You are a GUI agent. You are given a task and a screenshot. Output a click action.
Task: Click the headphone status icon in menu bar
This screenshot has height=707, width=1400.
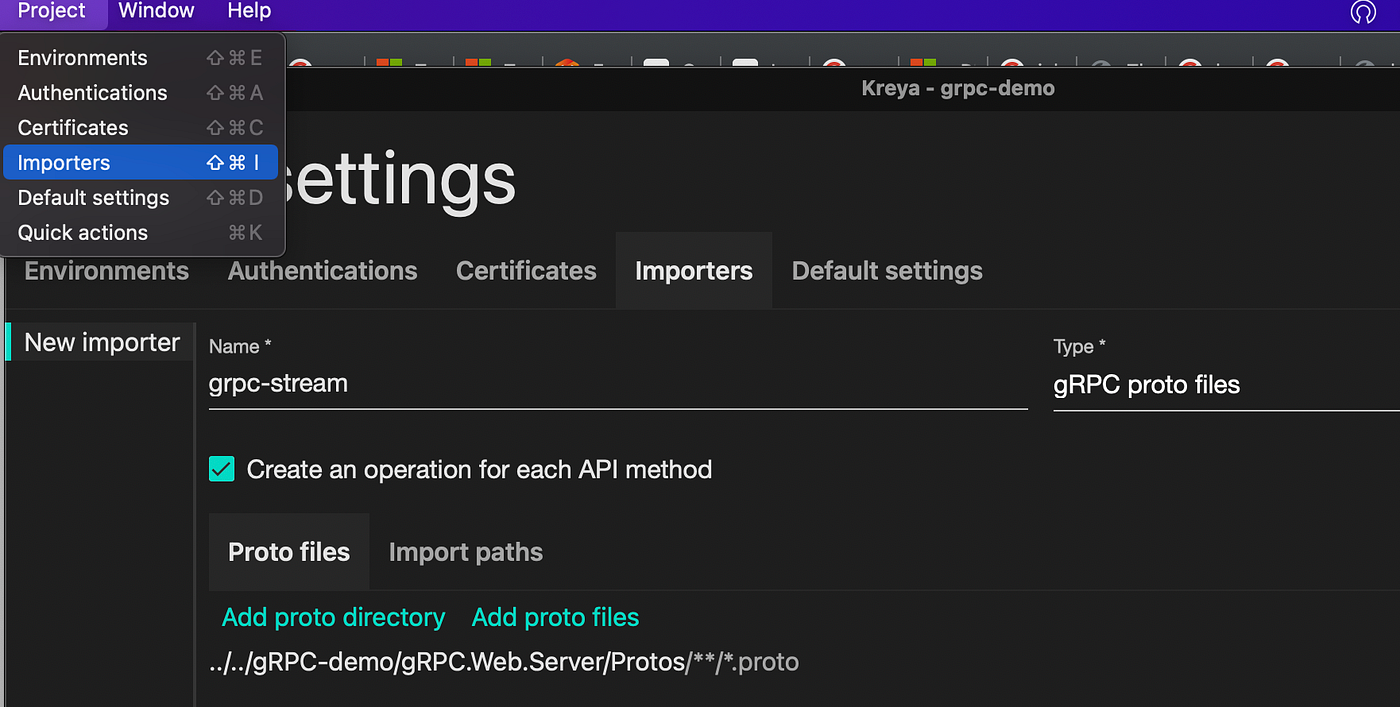click(1363, 12)
